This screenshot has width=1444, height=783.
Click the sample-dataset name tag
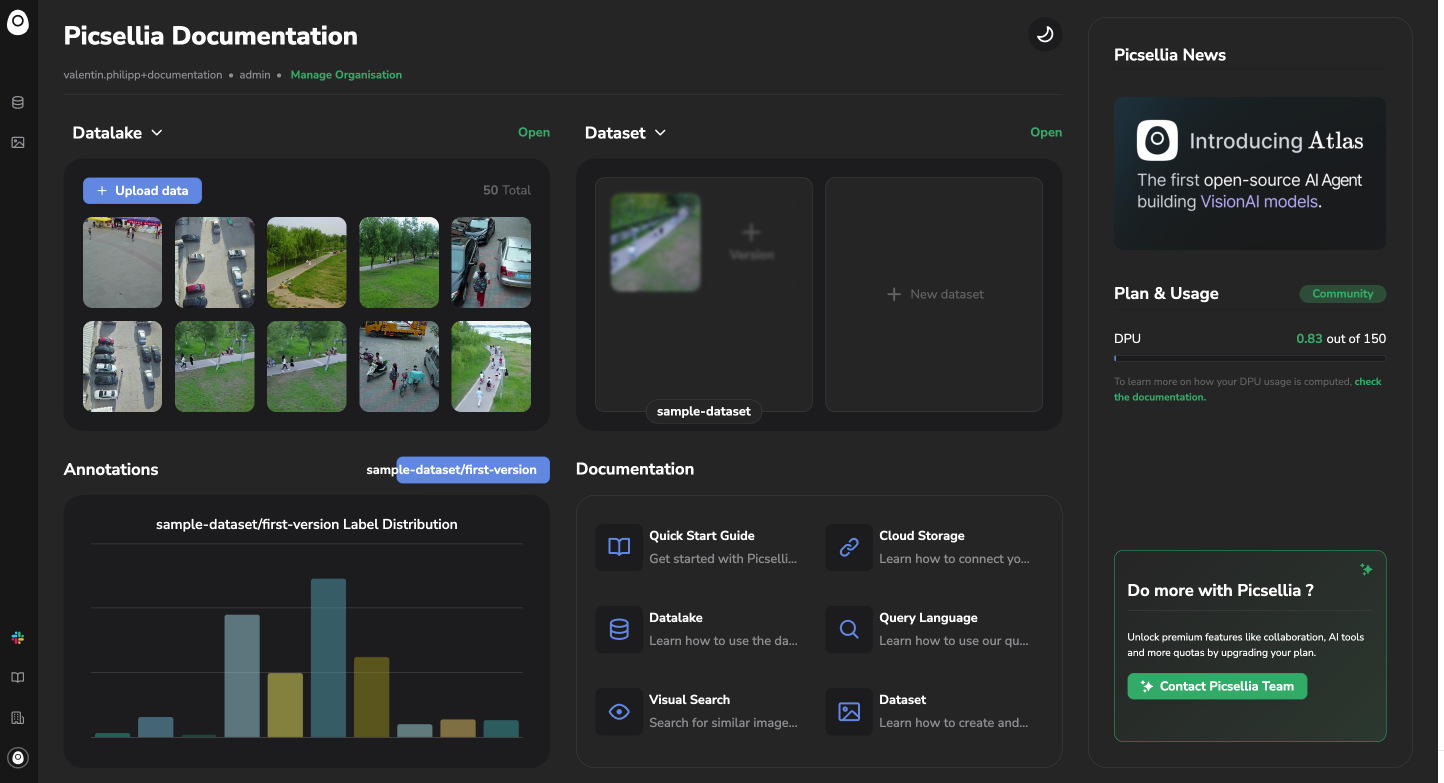pyautogui.click(x=704, y=411)
